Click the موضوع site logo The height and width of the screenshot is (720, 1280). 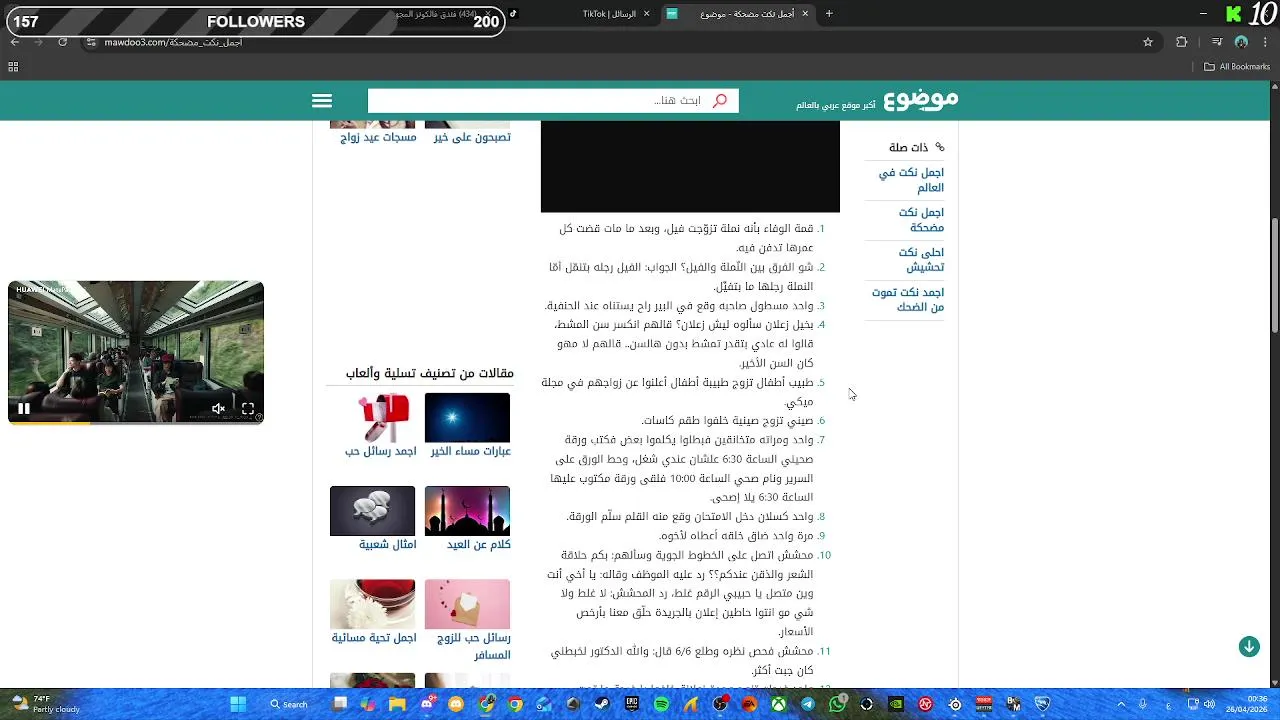920,99
